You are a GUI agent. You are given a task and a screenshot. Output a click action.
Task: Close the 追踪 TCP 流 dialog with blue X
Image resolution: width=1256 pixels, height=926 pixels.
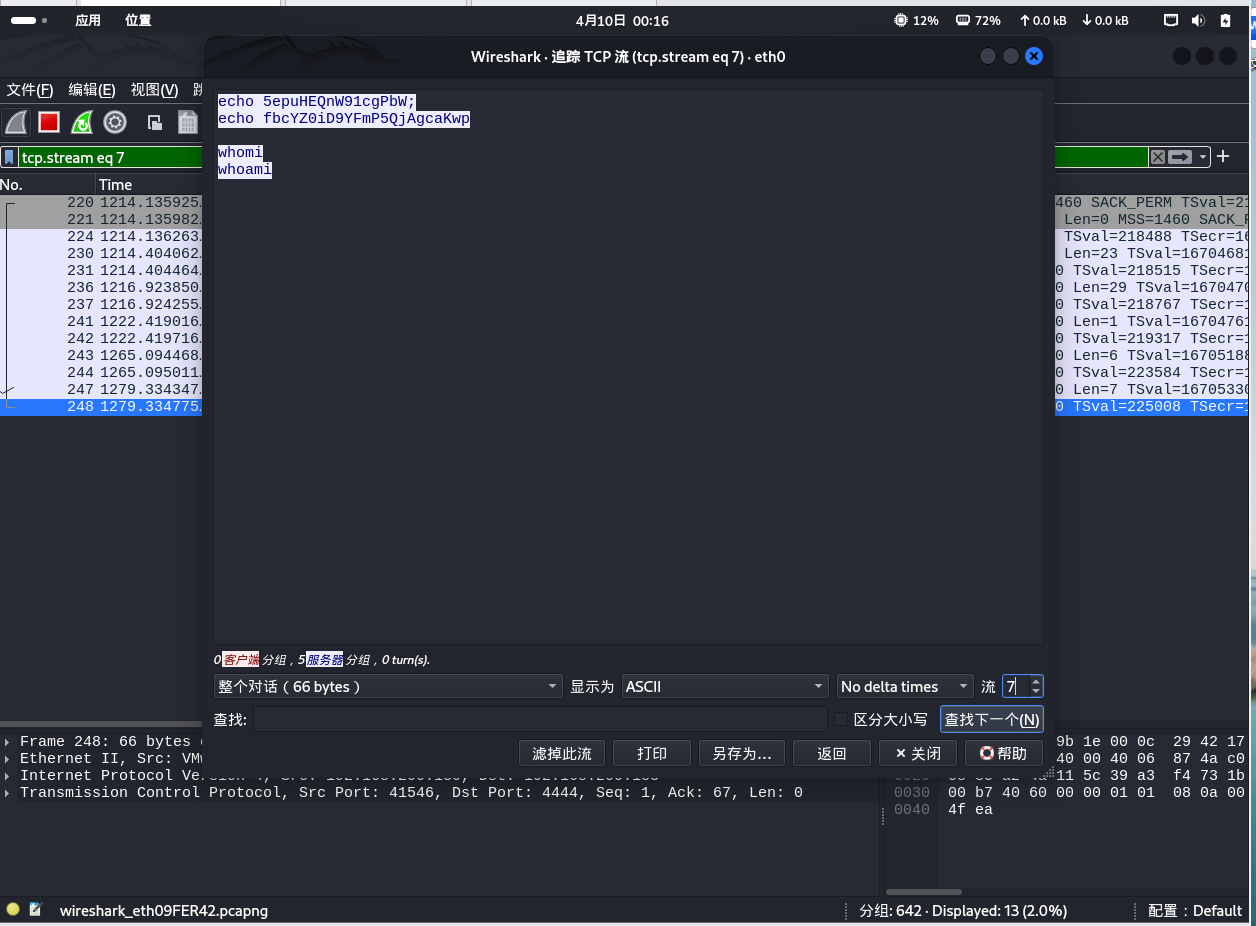click(1034, 57)
